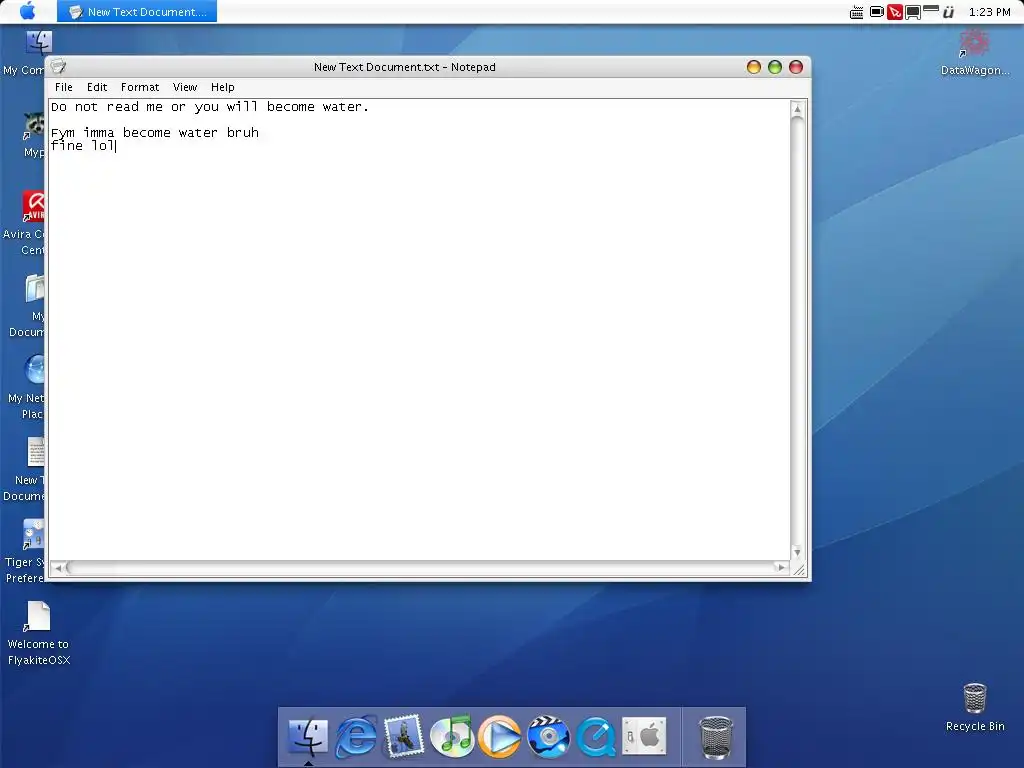
Task: Open the red Avira cursor tray icon
Action: click(895, 12)
